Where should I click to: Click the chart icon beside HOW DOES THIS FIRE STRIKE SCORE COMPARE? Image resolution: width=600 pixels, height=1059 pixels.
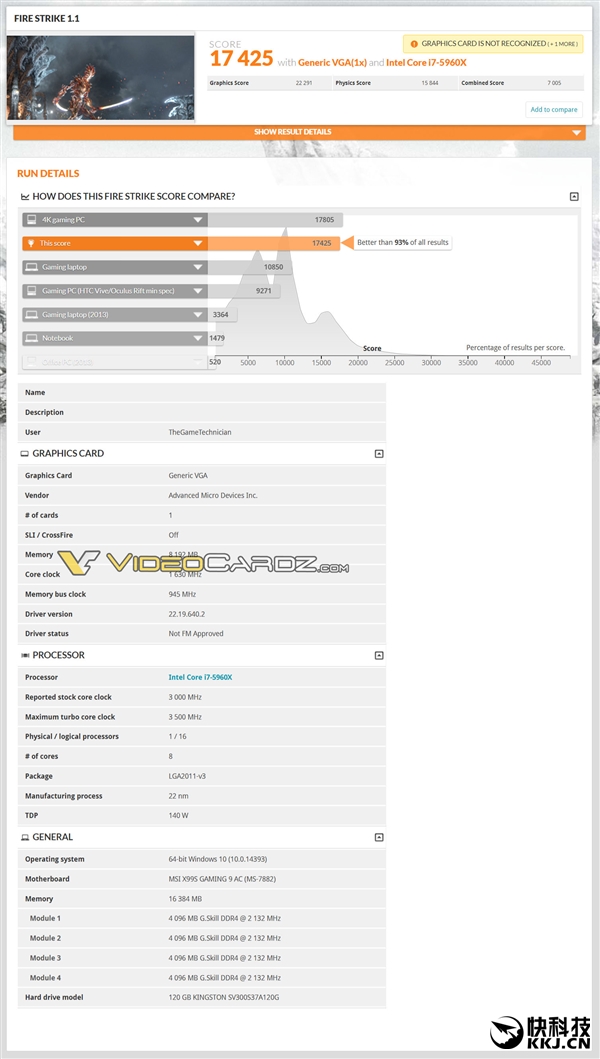pos(25,197)
